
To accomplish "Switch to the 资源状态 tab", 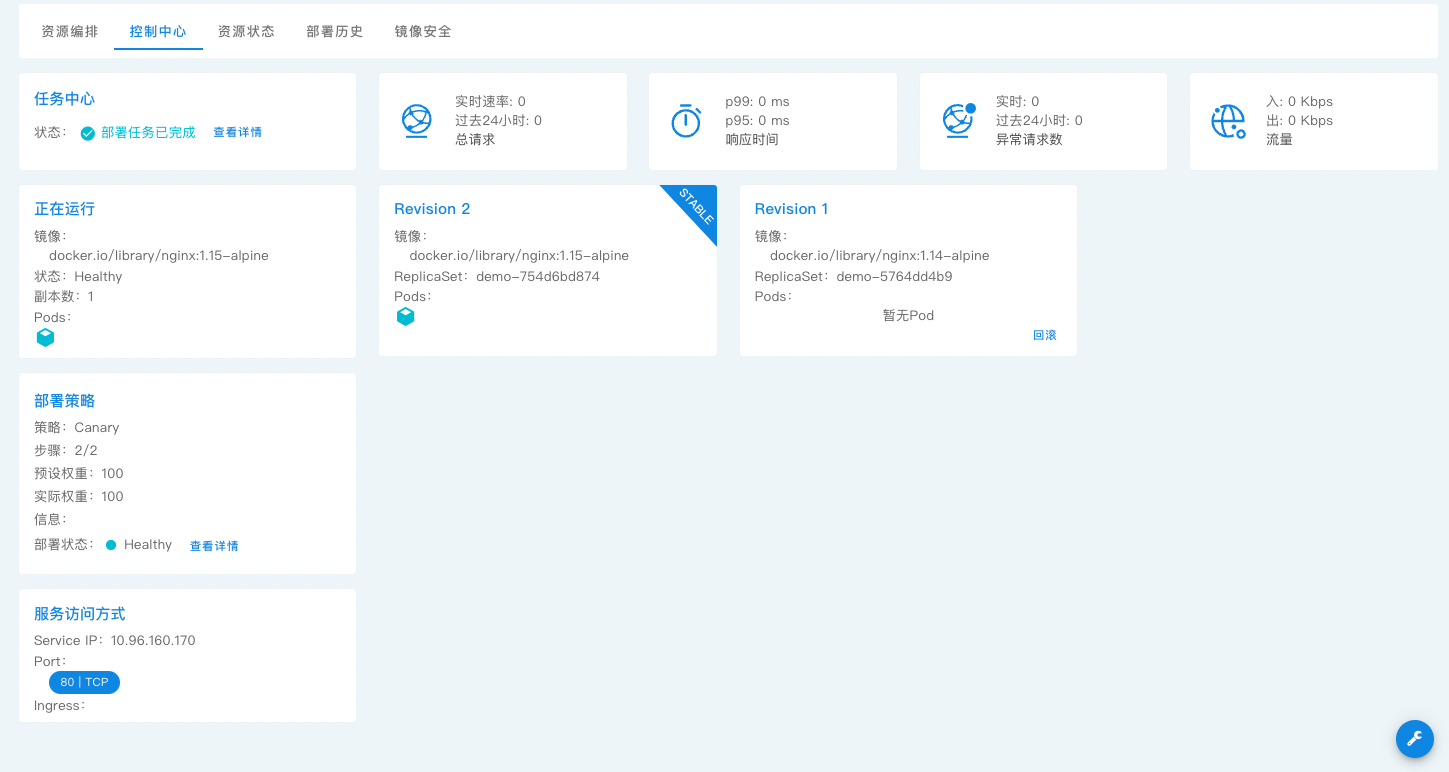I will 246,31.
